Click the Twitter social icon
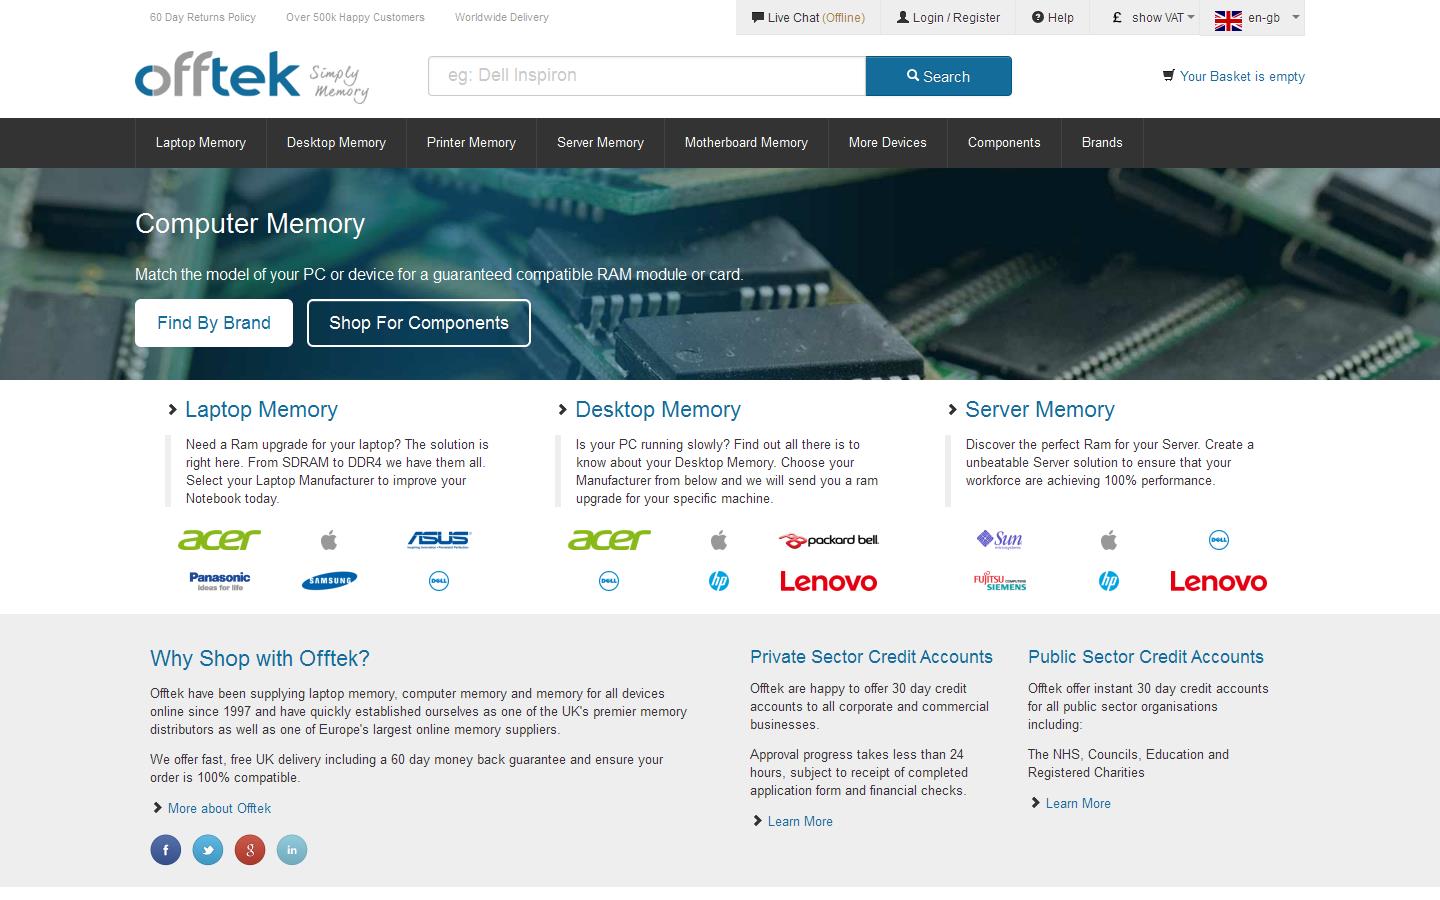 pyautogui.click(x=207, y=849)
